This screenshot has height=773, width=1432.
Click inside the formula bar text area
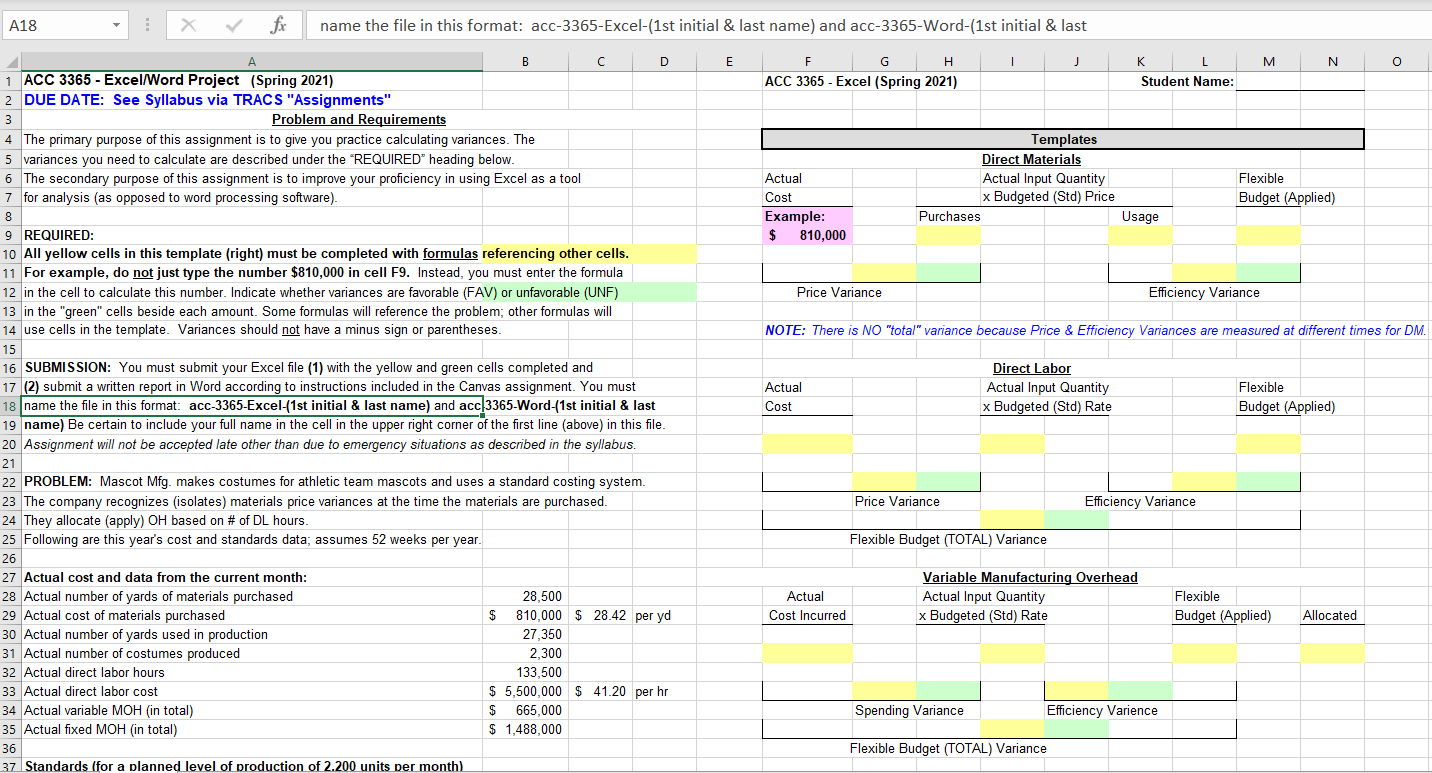700,24
